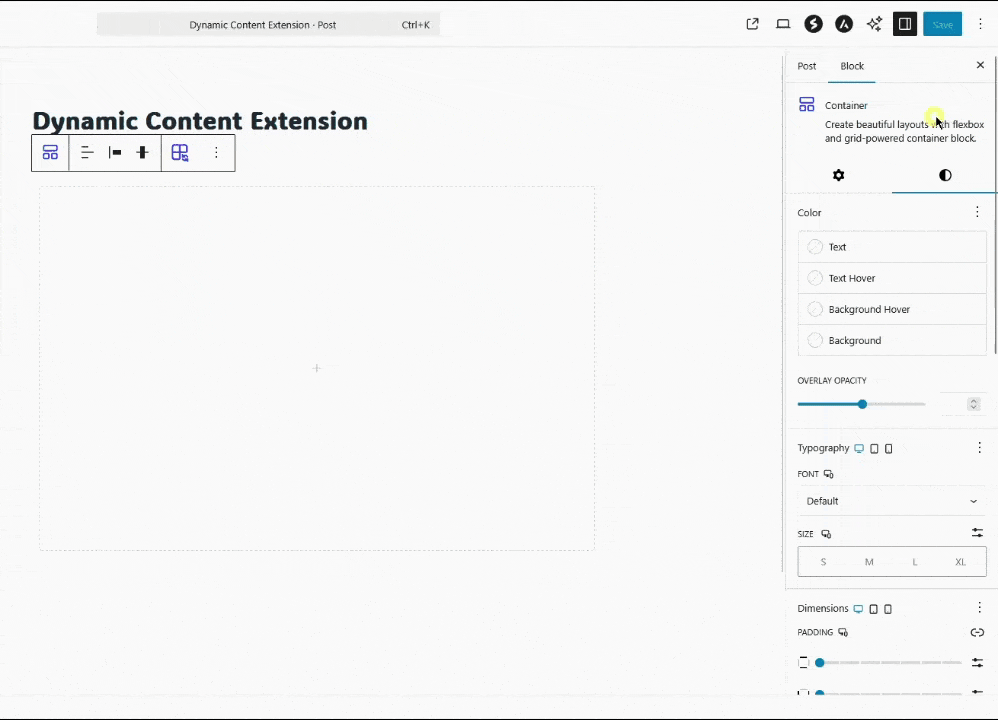Open block toolbar options (three dots)

click(216, 153)
